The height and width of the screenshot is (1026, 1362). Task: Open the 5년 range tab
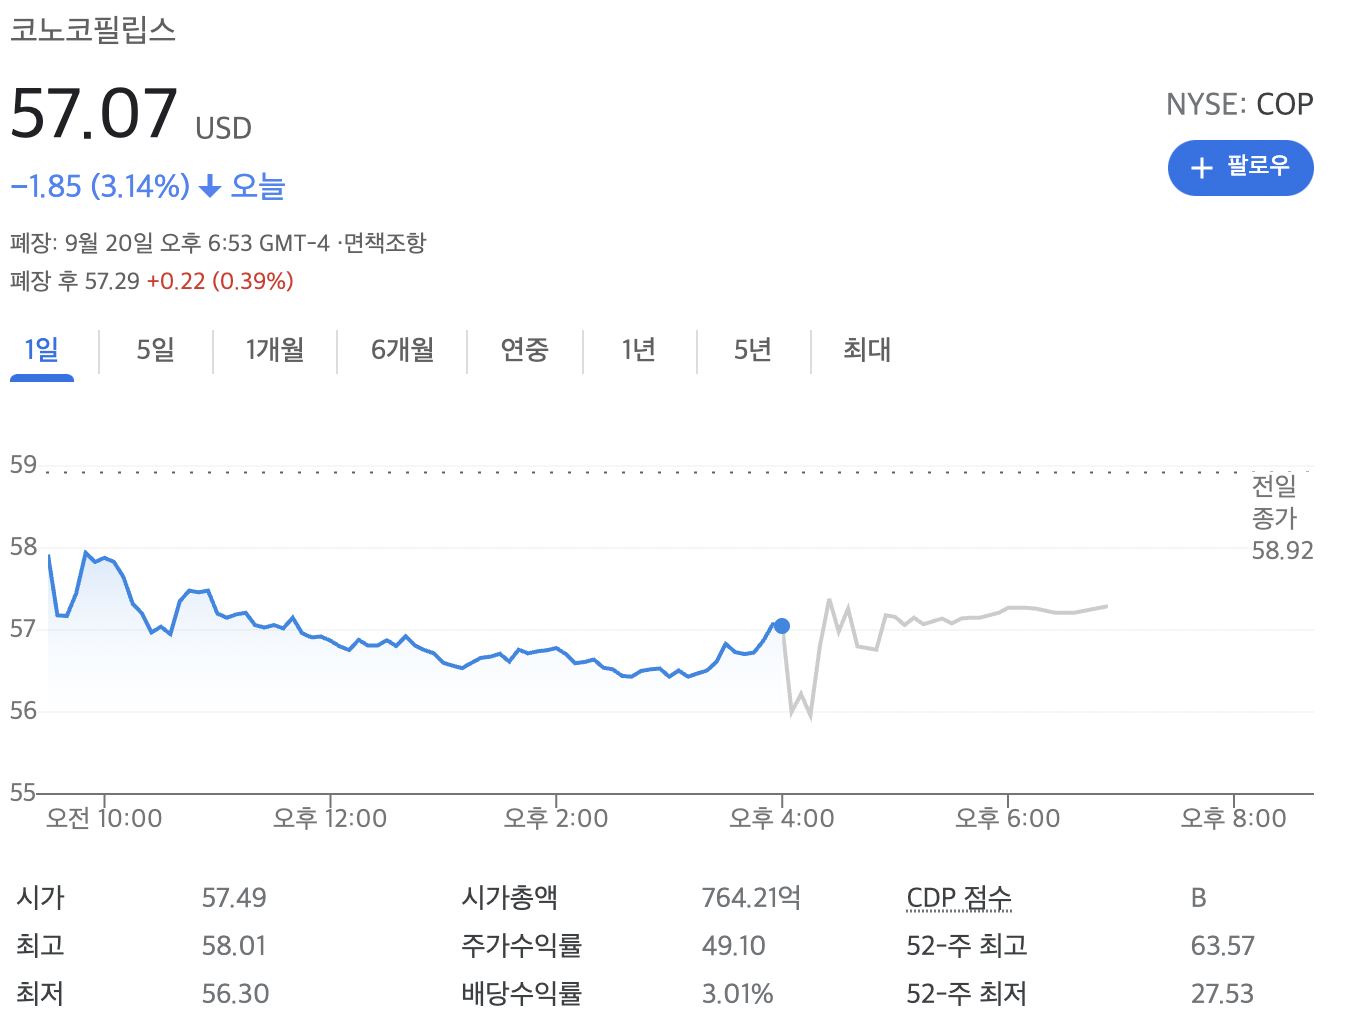753,350
